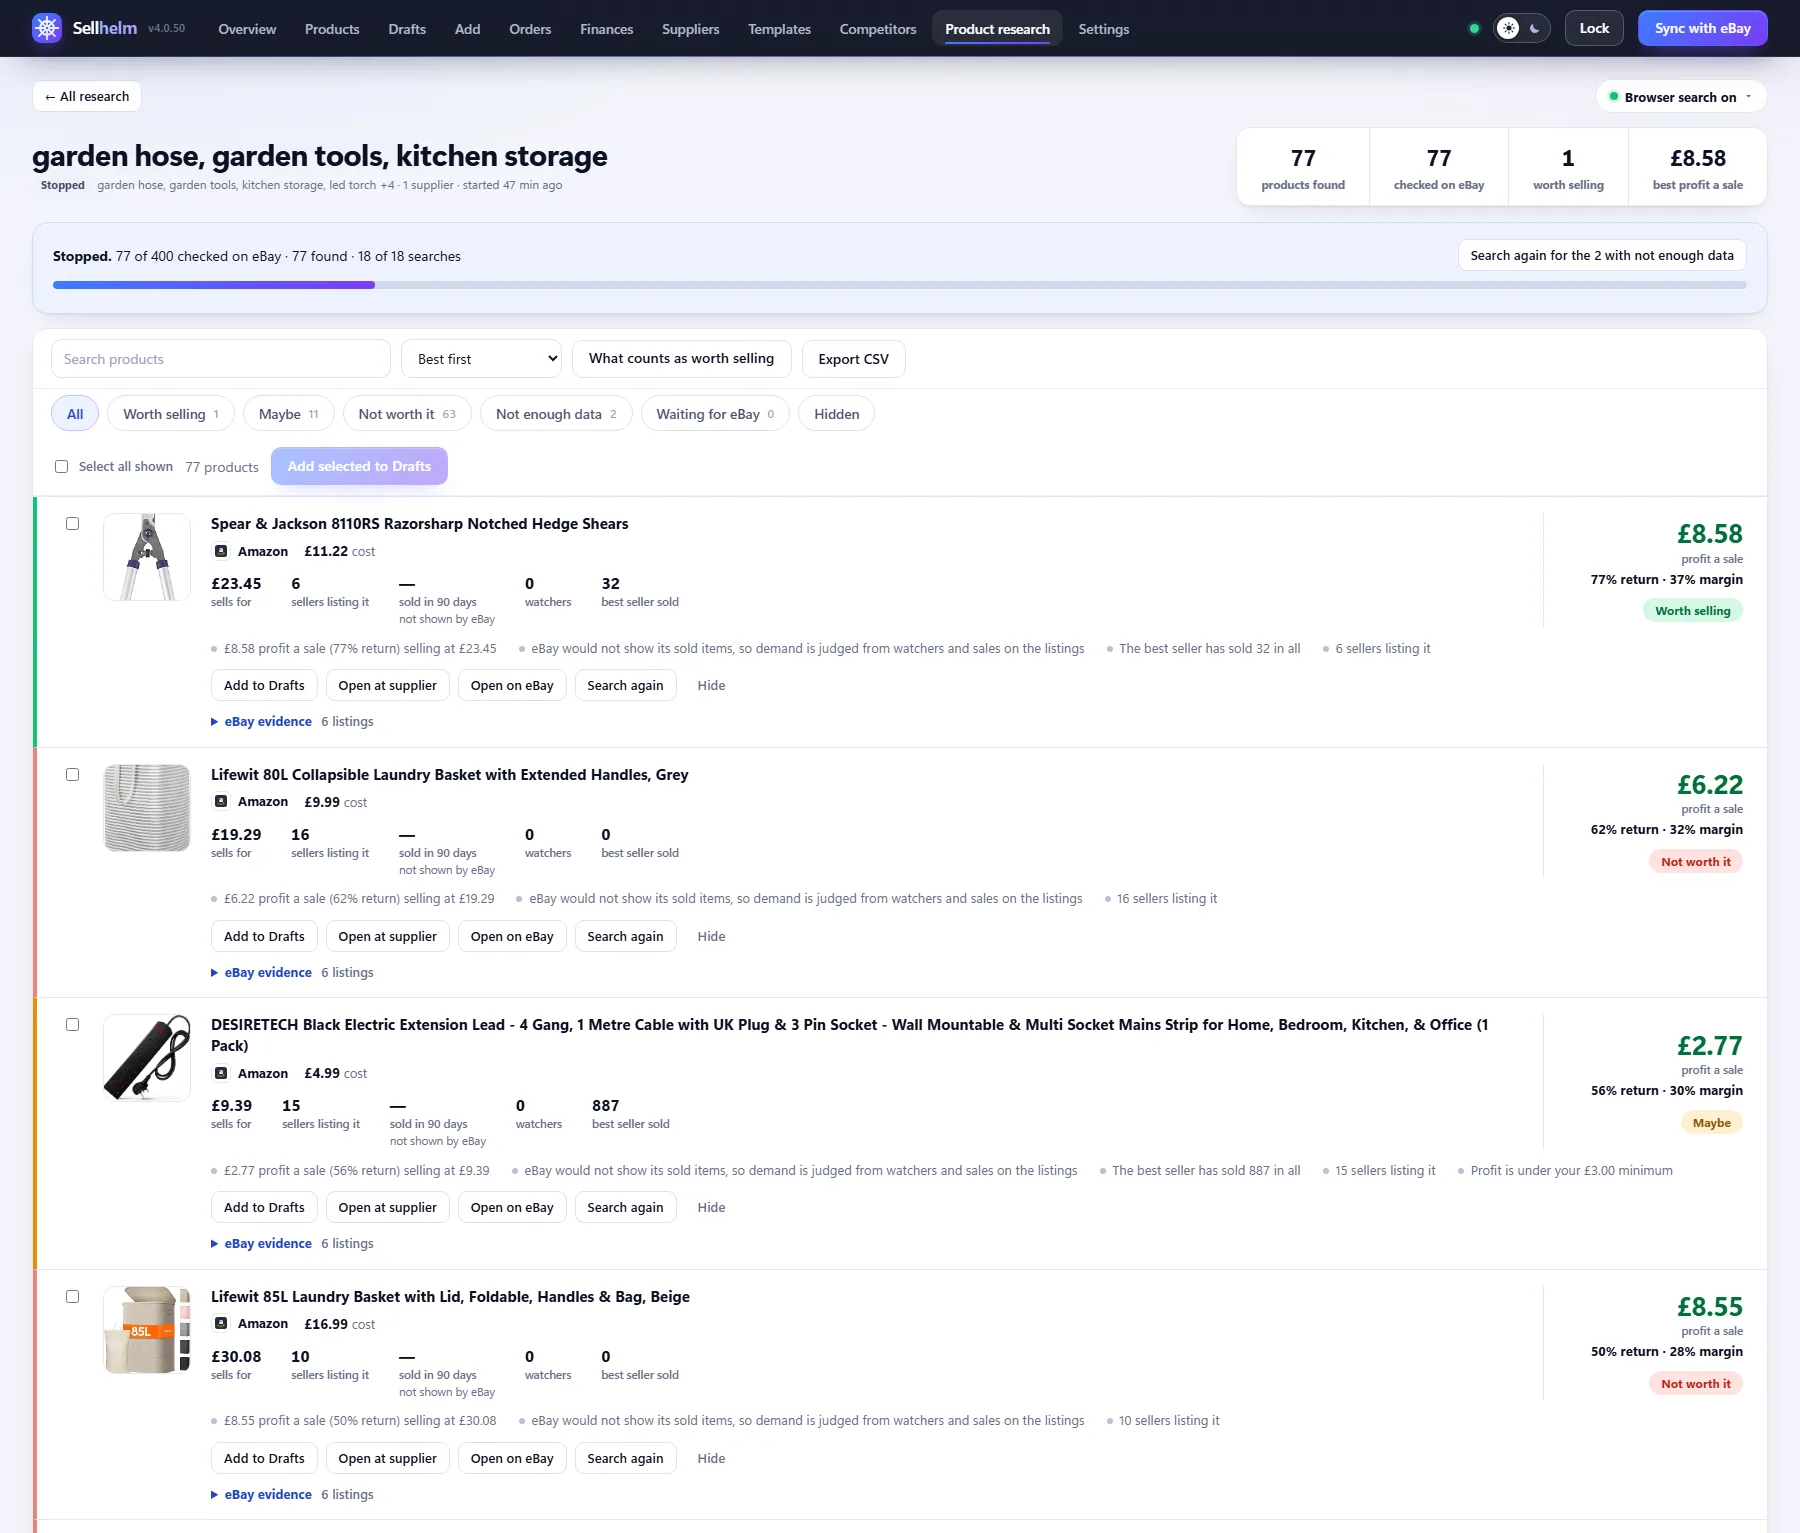The image size is (1800, 1533).
Task: Open the Templates nav tab
Action: pyautogui.click(x=780, y=29)
